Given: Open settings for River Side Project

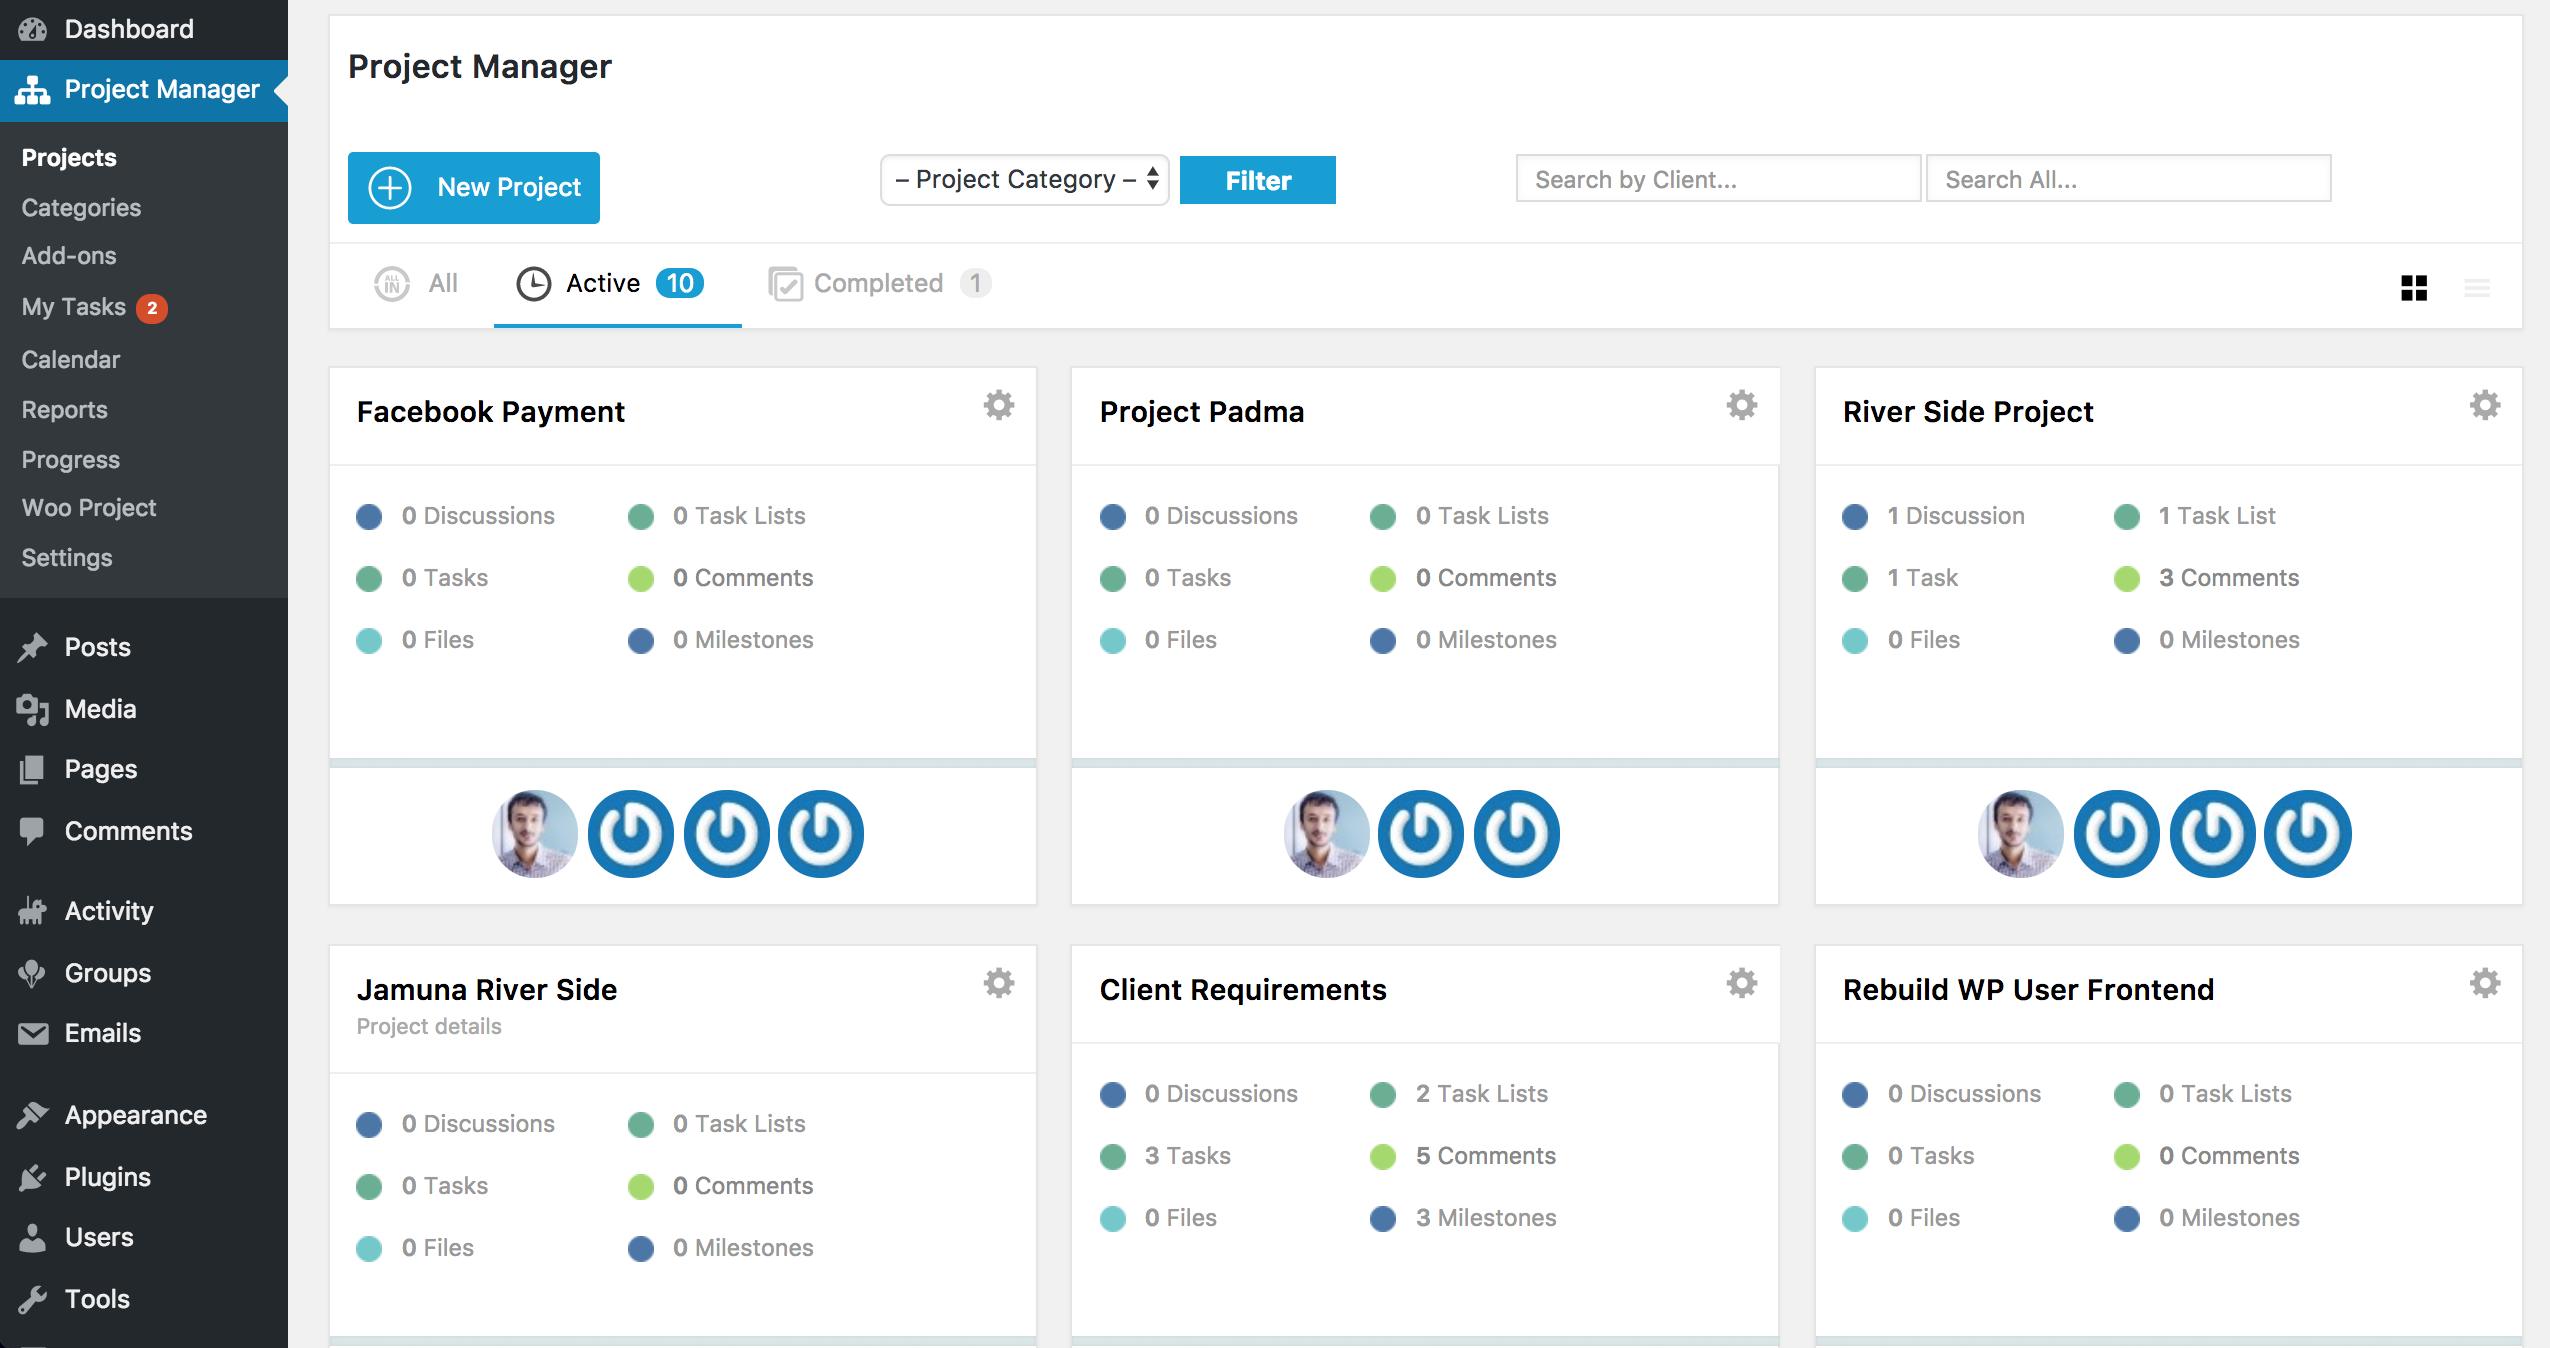Looking at the screenshot, I should (x=2486, y=405).
